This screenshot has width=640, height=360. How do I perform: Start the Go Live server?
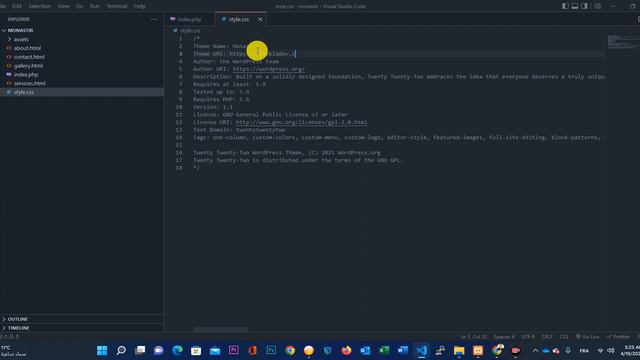coord(587,337)
